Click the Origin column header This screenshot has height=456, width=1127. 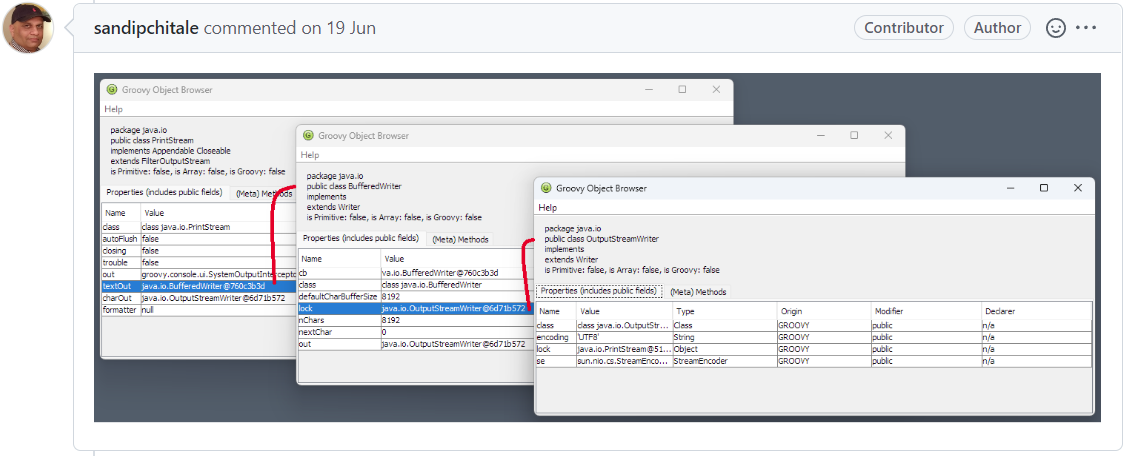792,312
